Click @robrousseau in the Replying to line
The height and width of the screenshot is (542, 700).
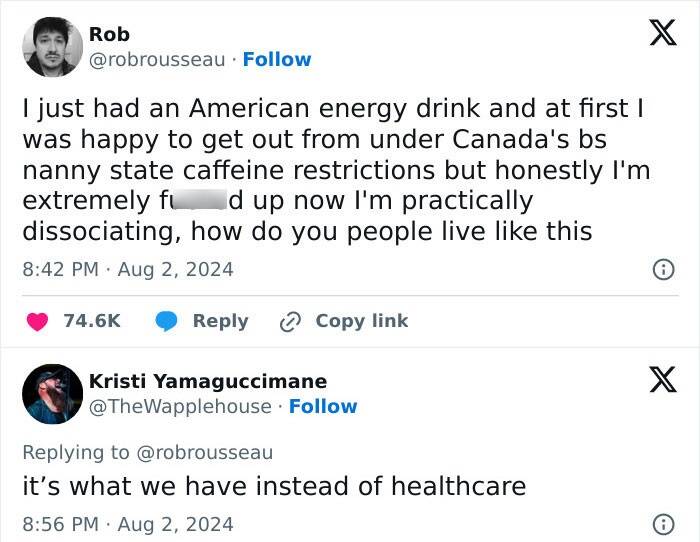click(203, 452)
